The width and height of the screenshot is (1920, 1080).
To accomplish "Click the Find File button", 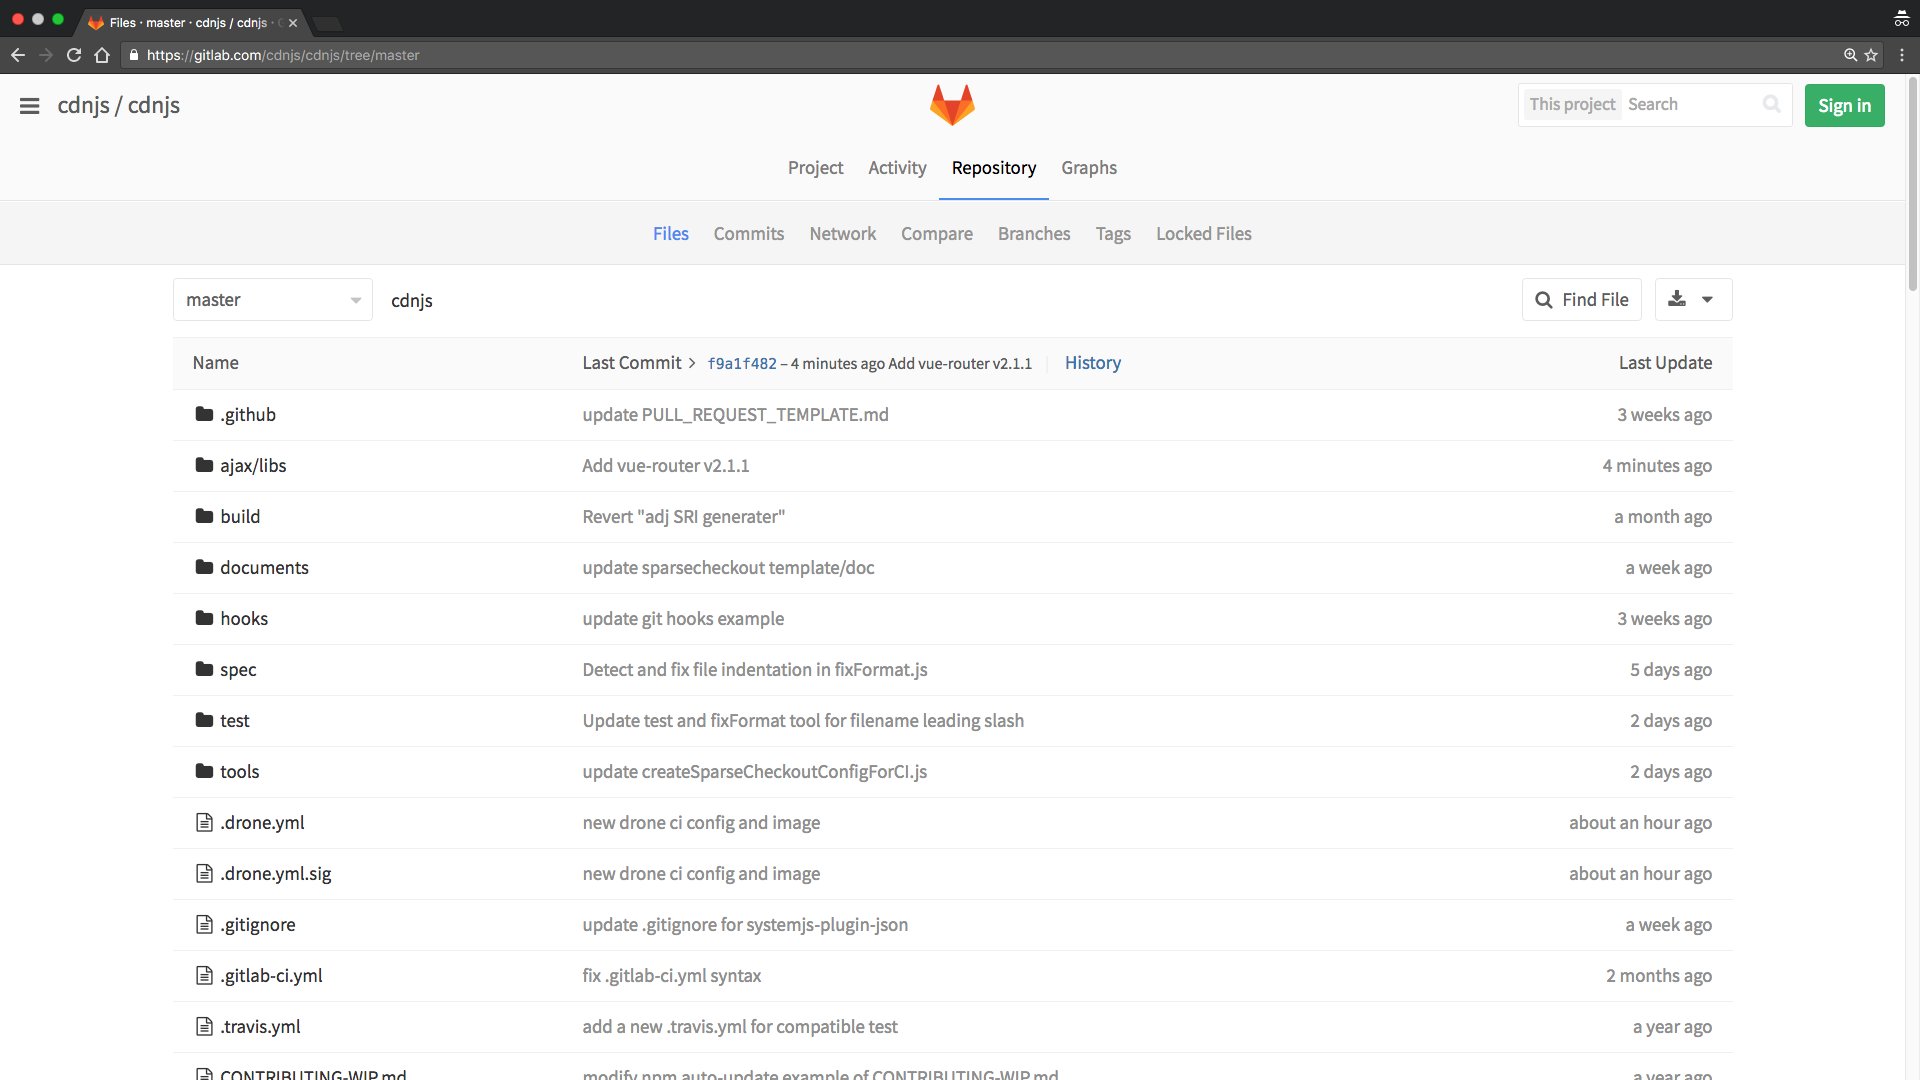I will tap(1582, 300).
